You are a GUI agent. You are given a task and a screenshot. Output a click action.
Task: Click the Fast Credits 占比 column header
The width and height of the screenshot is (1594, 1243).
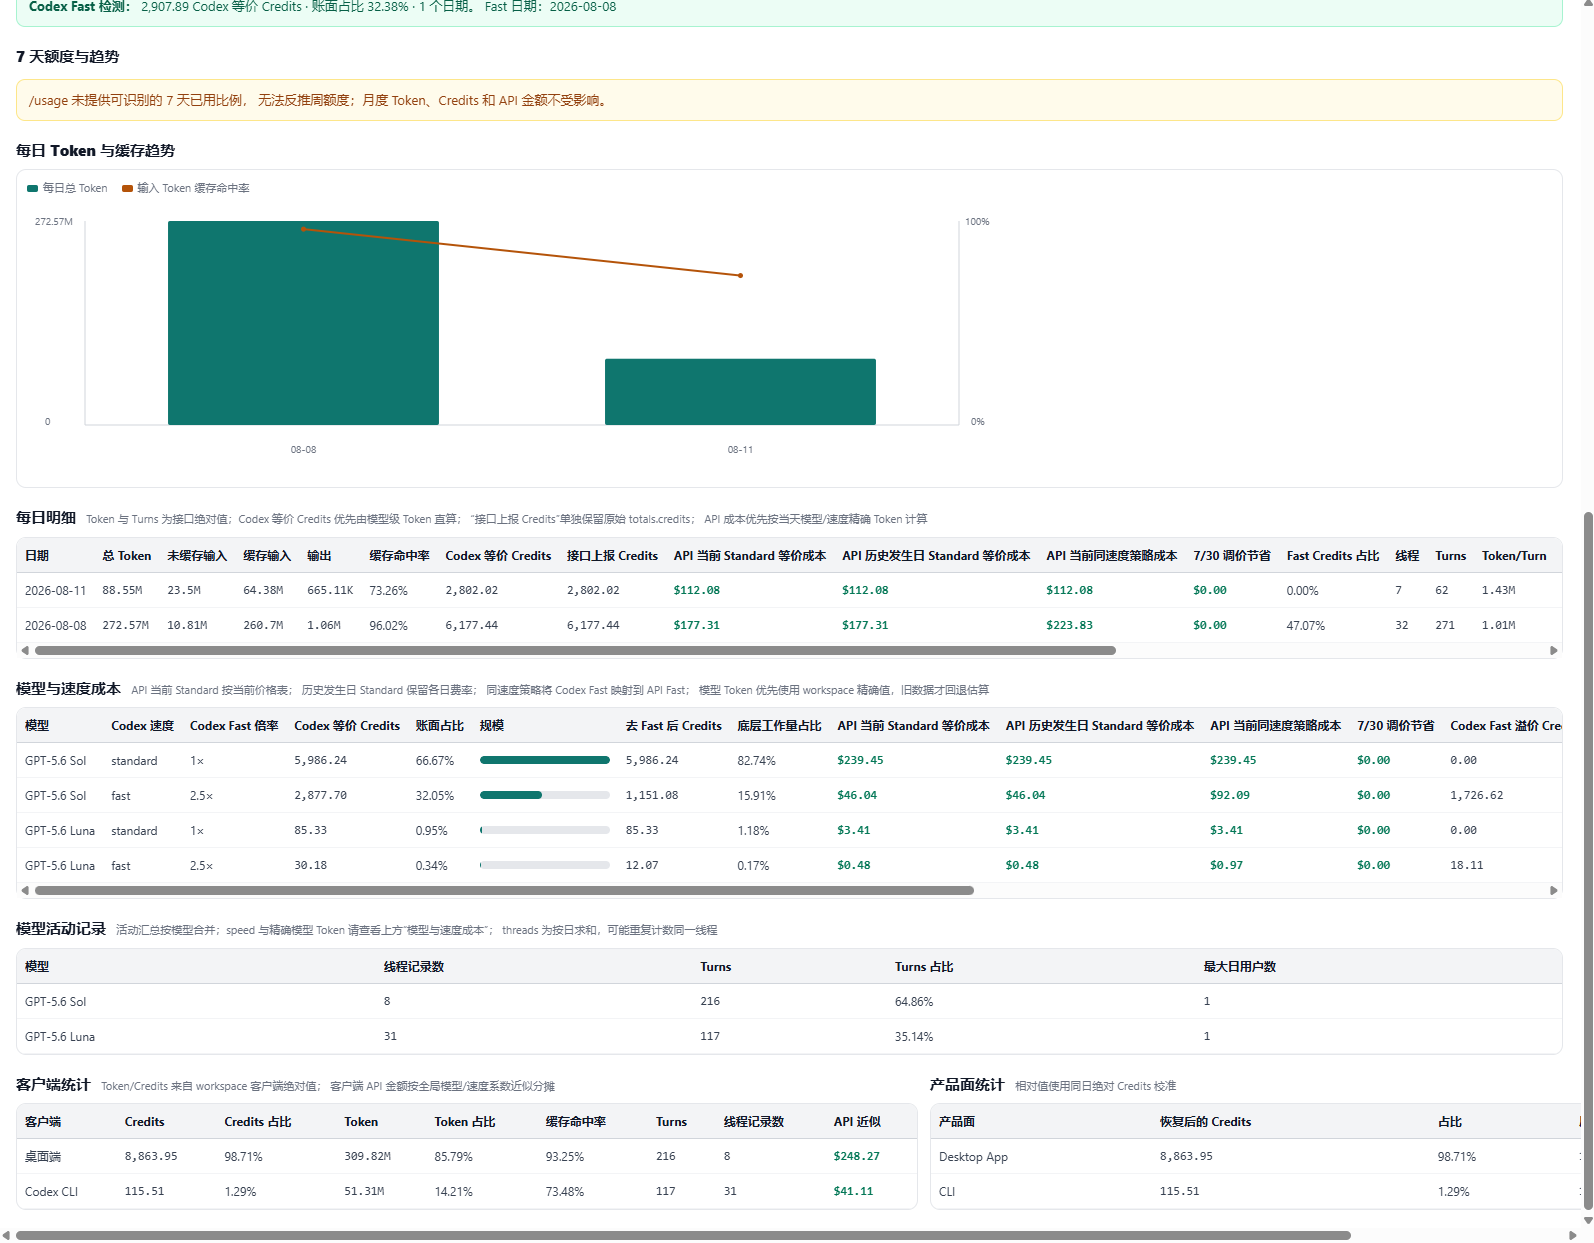tap(1333, 556)
